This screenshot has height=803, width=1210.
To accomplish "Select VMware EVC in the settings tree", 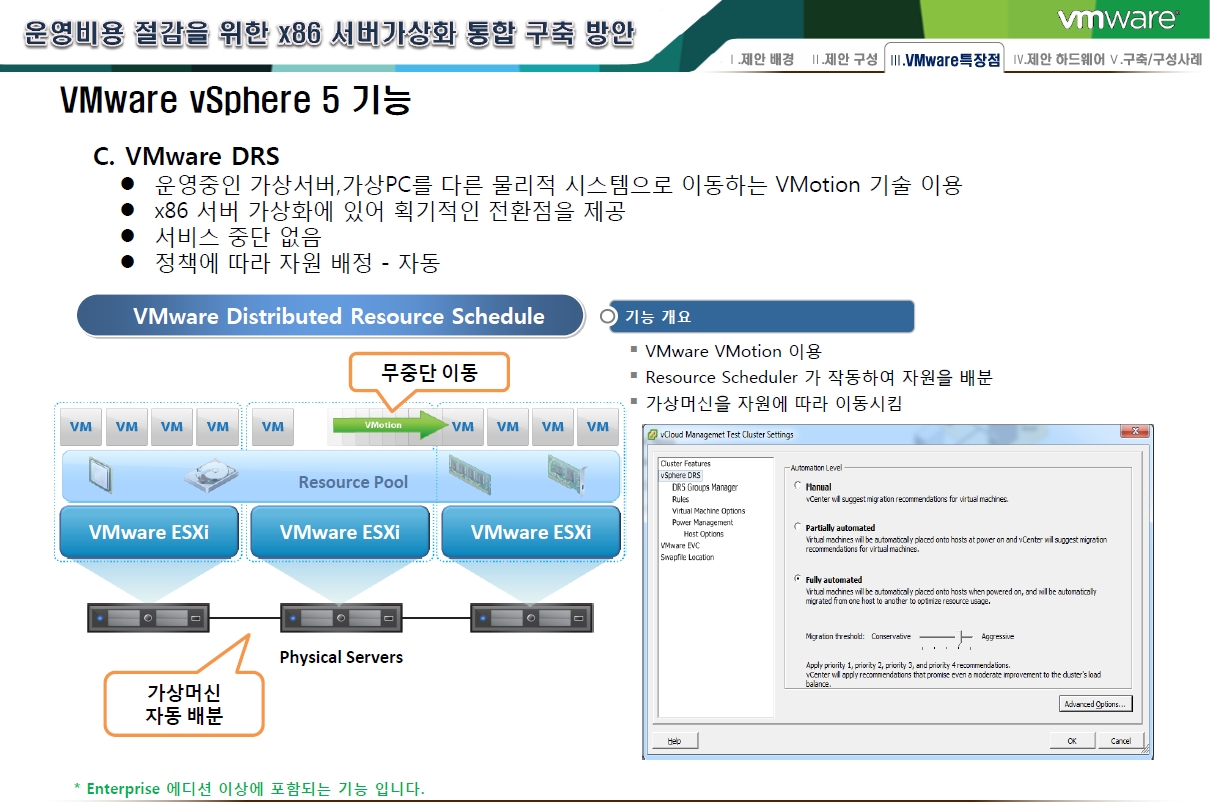I will point(680,546).
